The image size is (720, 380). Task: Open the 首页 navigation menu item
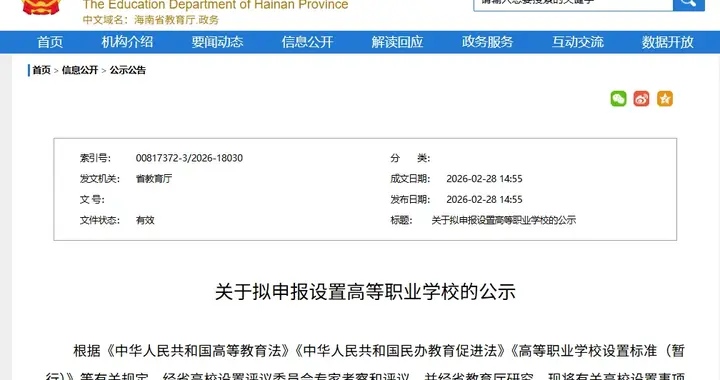point(50,42)
